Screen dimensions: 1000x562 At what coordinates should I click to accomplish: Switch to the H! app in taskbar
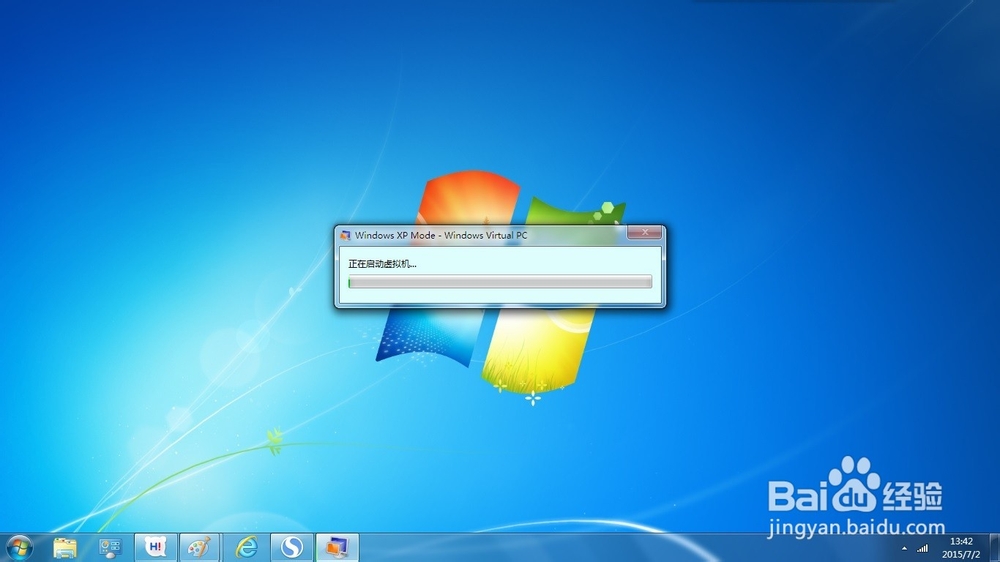point(156,547)
